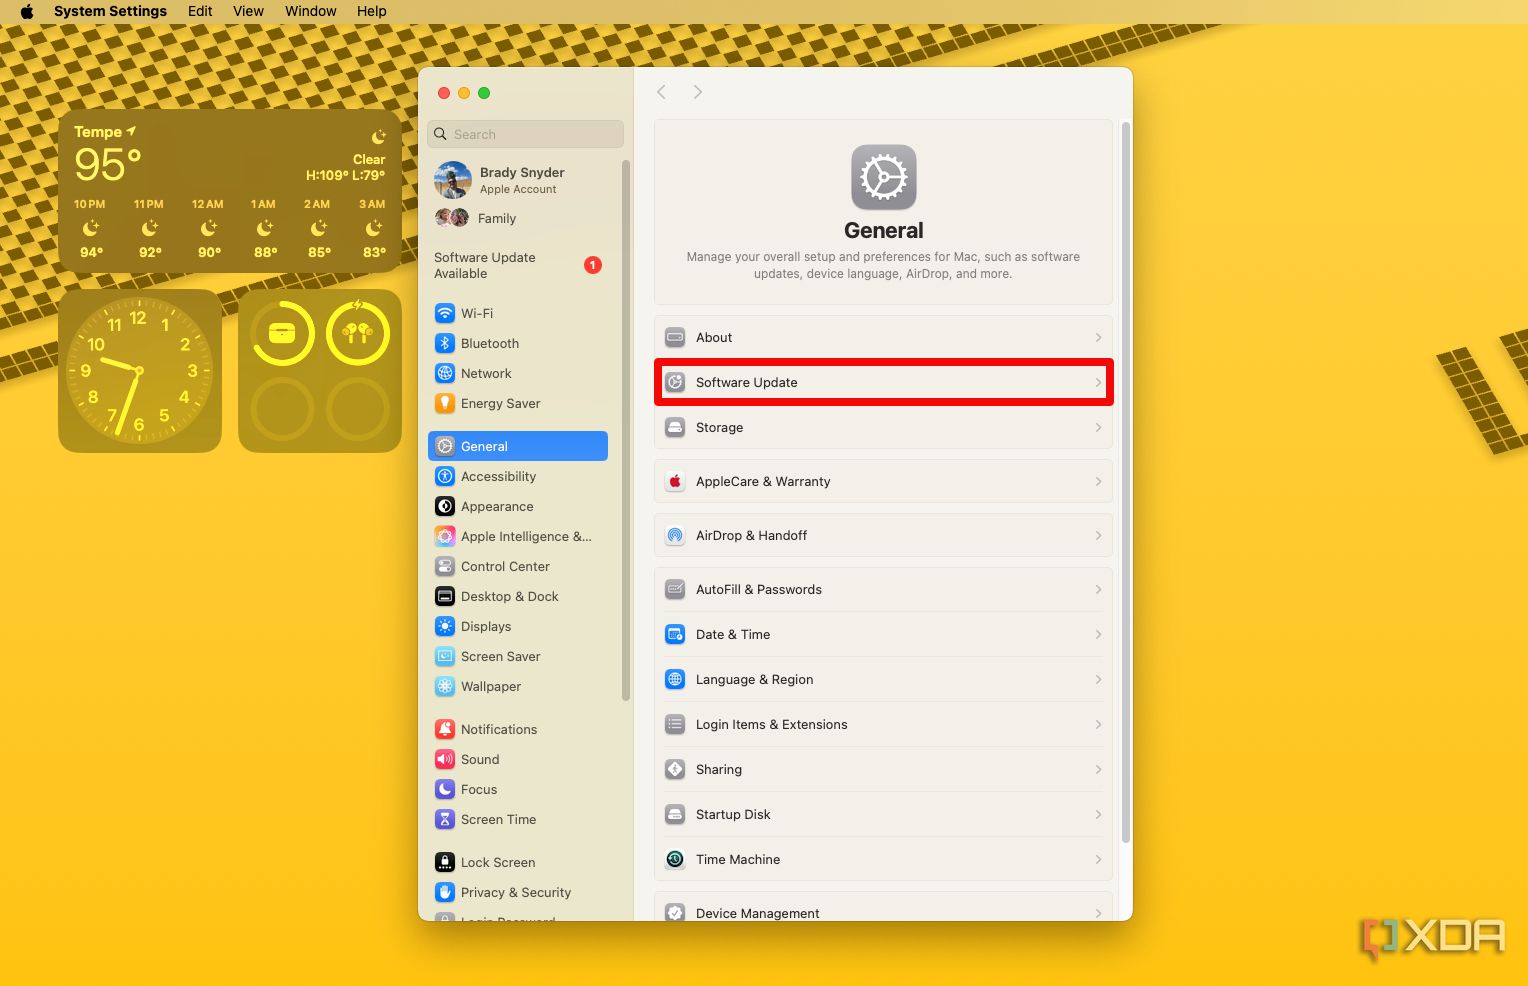
Task: Click the Bluetooth sidebar icon
Action: tap(445, 343)
